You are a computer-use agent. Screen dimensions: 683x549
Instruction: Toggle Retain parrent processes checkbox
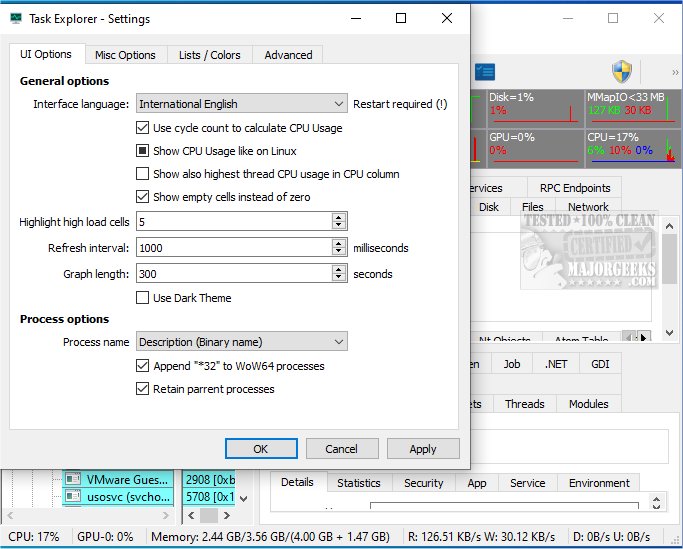[142, 389]
